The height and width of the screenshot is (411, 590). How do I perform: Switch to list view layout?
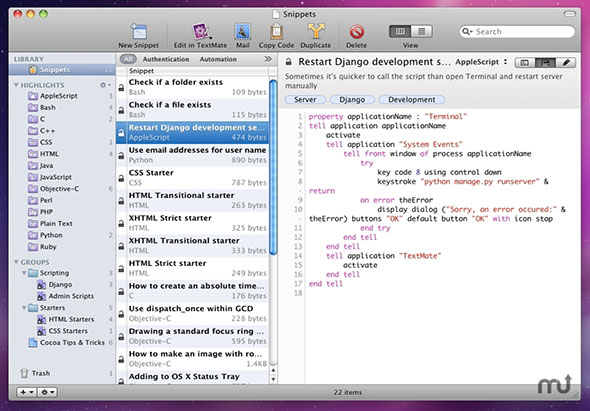[421, 31]
